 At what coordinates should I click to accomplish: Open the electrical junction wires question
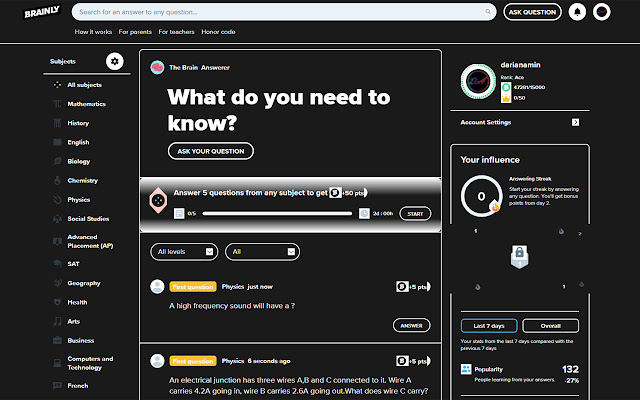click(298, 385)
